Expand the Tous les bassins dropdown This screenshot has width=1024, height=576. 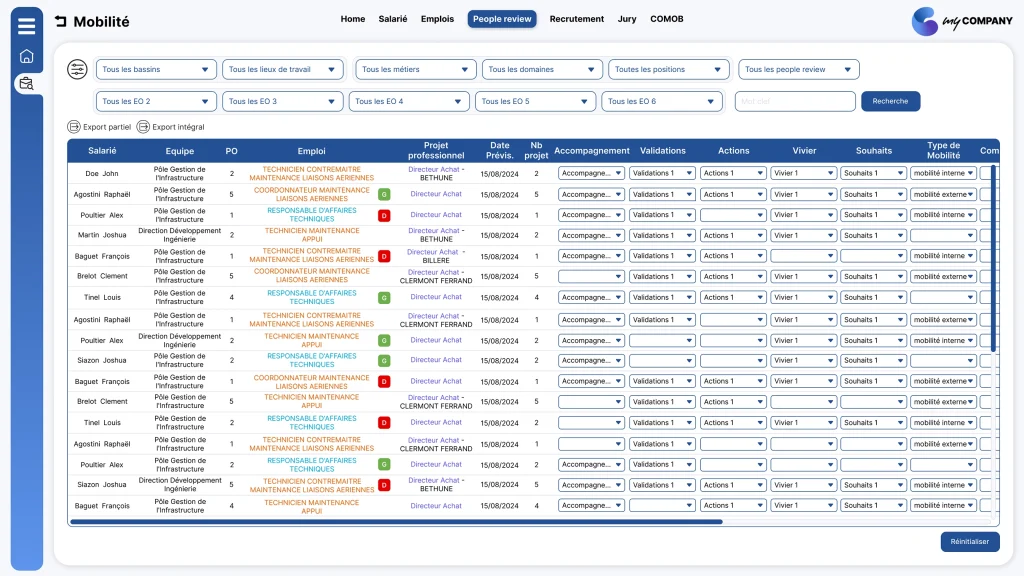[x=156, y=69]
